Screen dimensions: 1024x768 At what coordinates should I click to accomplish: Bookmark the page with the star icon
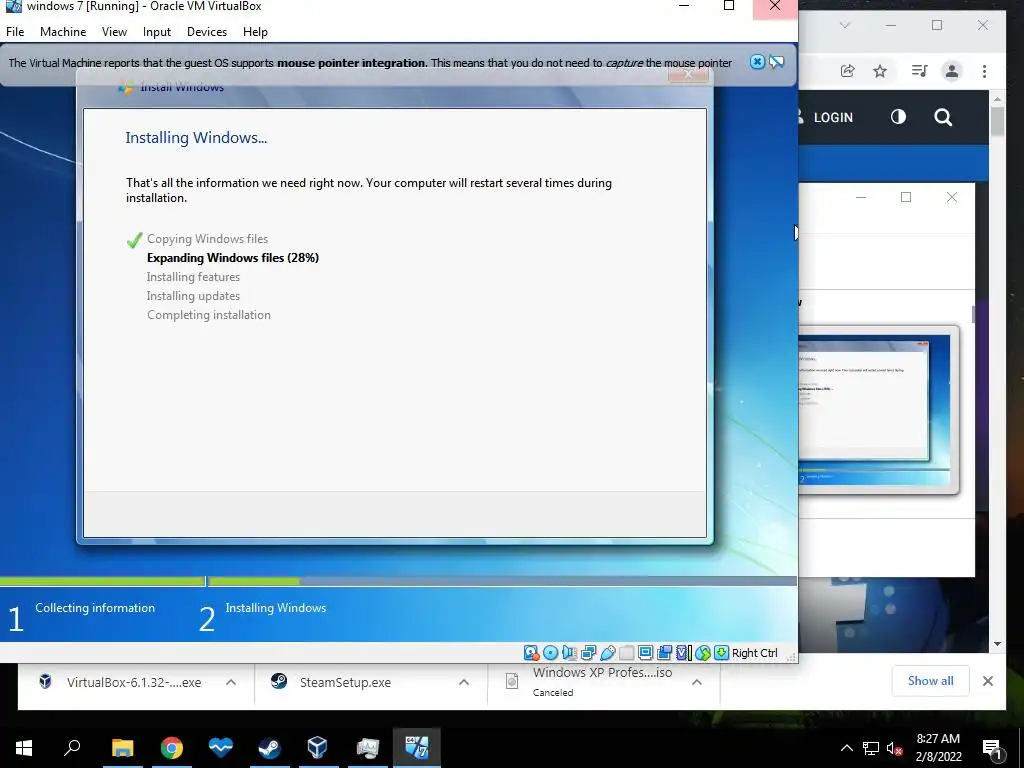click(x=880, y=71)
